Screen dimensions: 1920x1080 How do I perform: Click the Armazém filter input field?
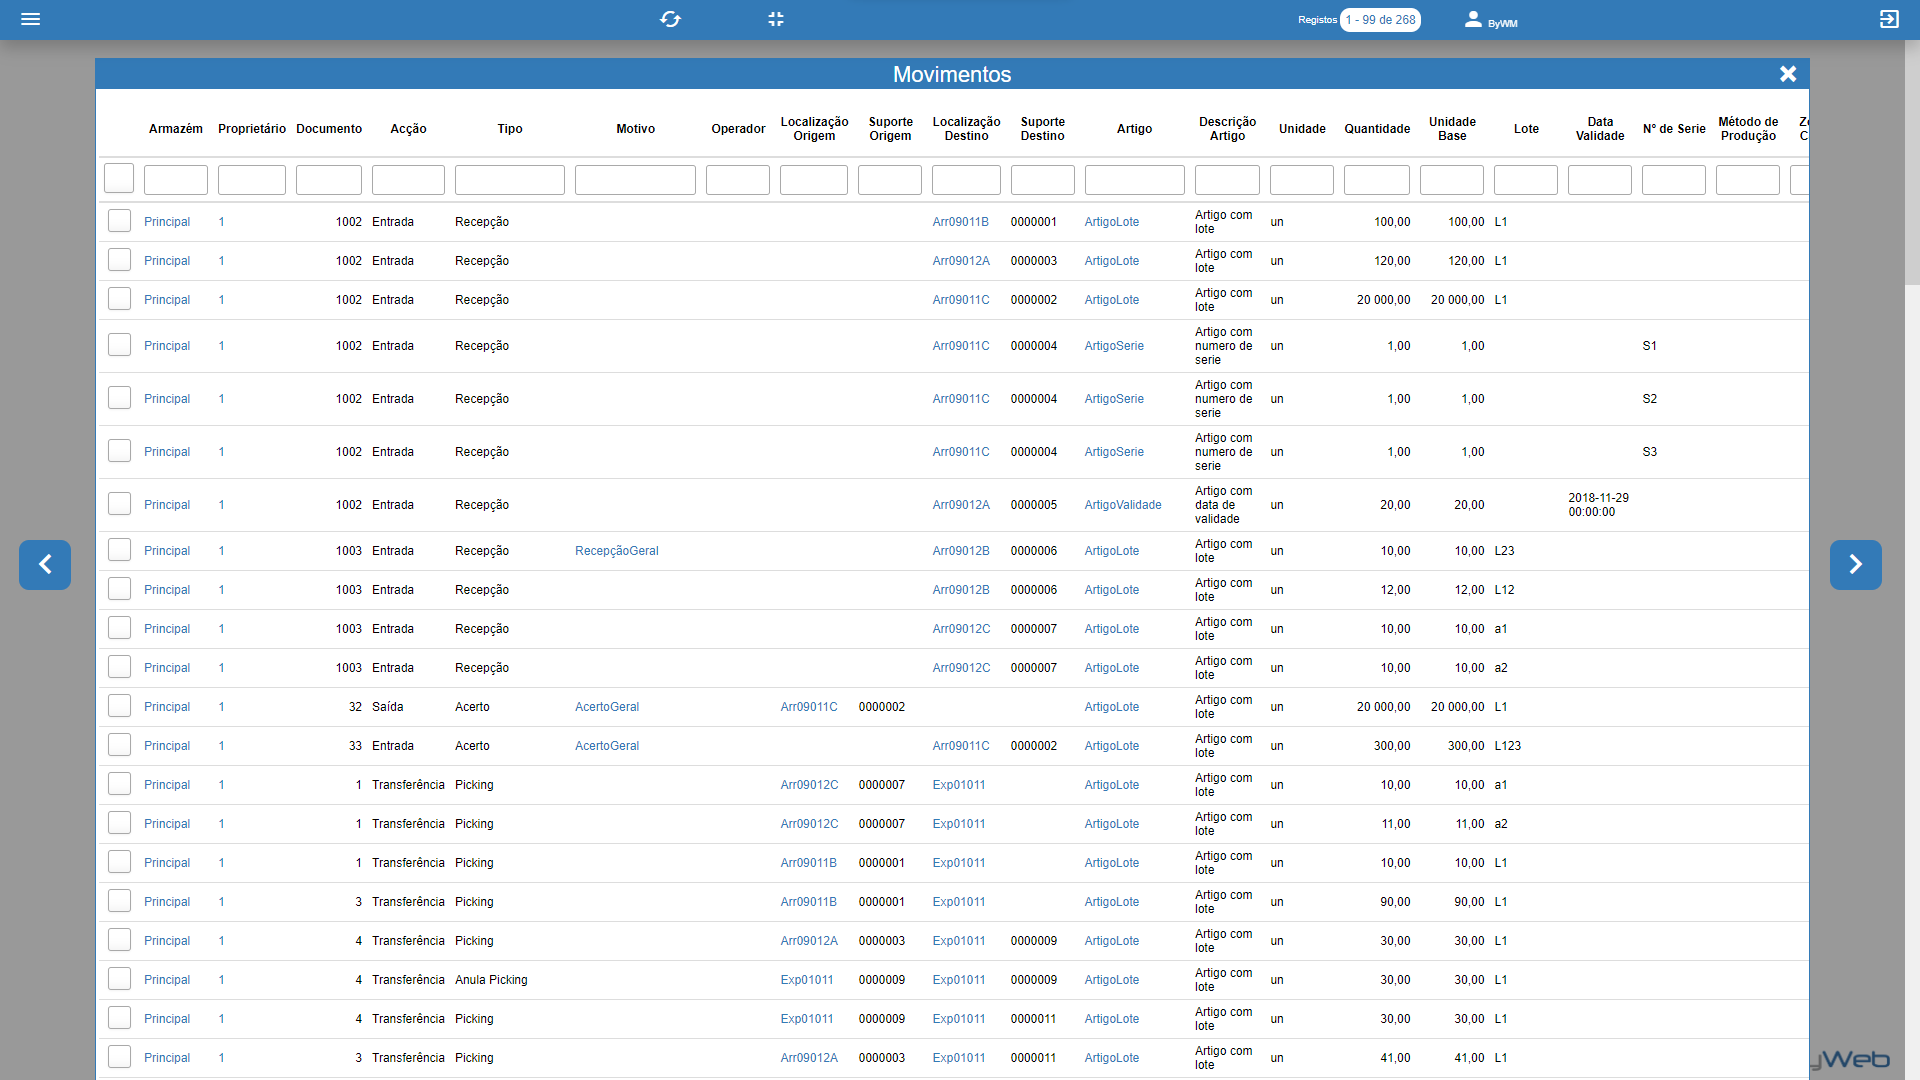(x=176, y=180)
